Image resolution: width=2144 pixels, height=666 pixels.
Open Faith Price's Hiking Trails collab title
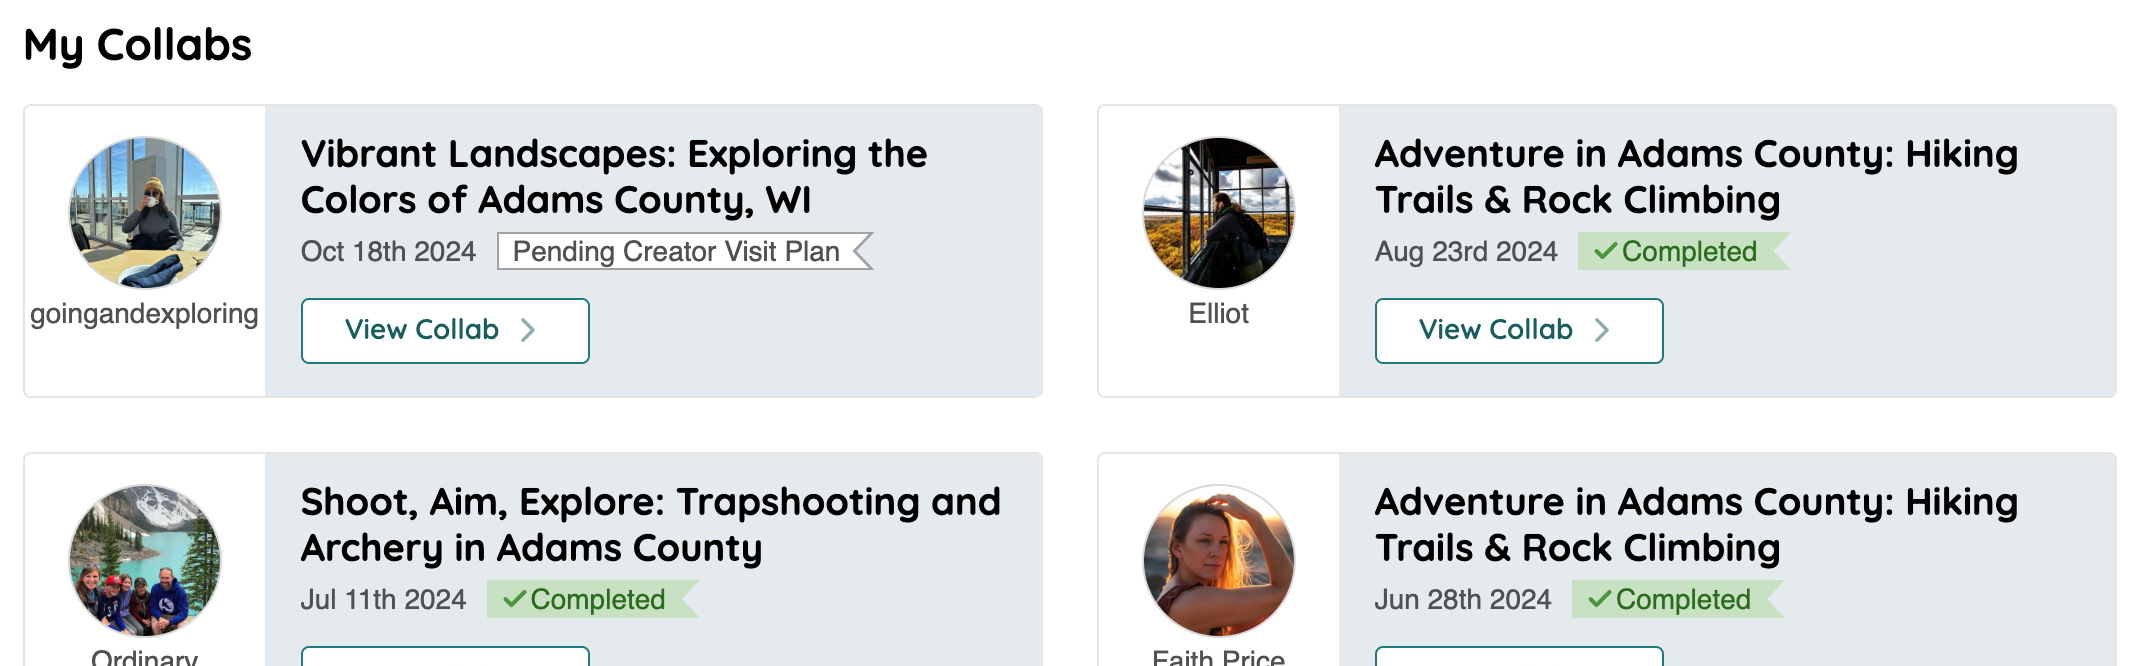pos(1696,525)
